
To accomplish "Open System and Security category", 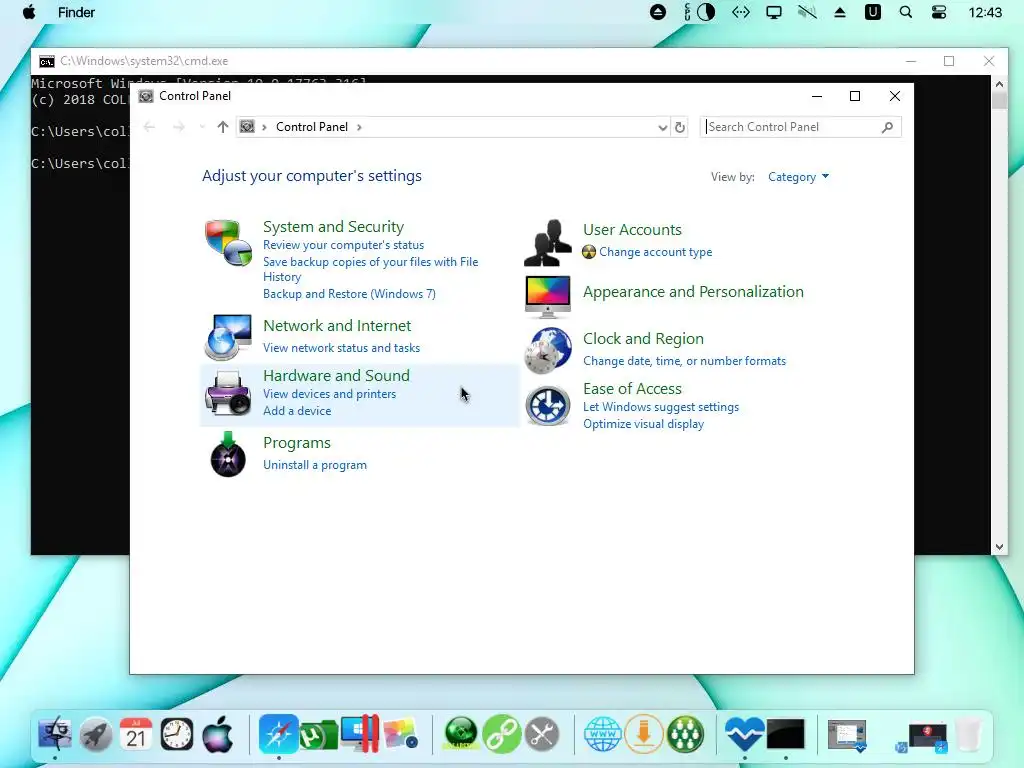I will point(333,227).
